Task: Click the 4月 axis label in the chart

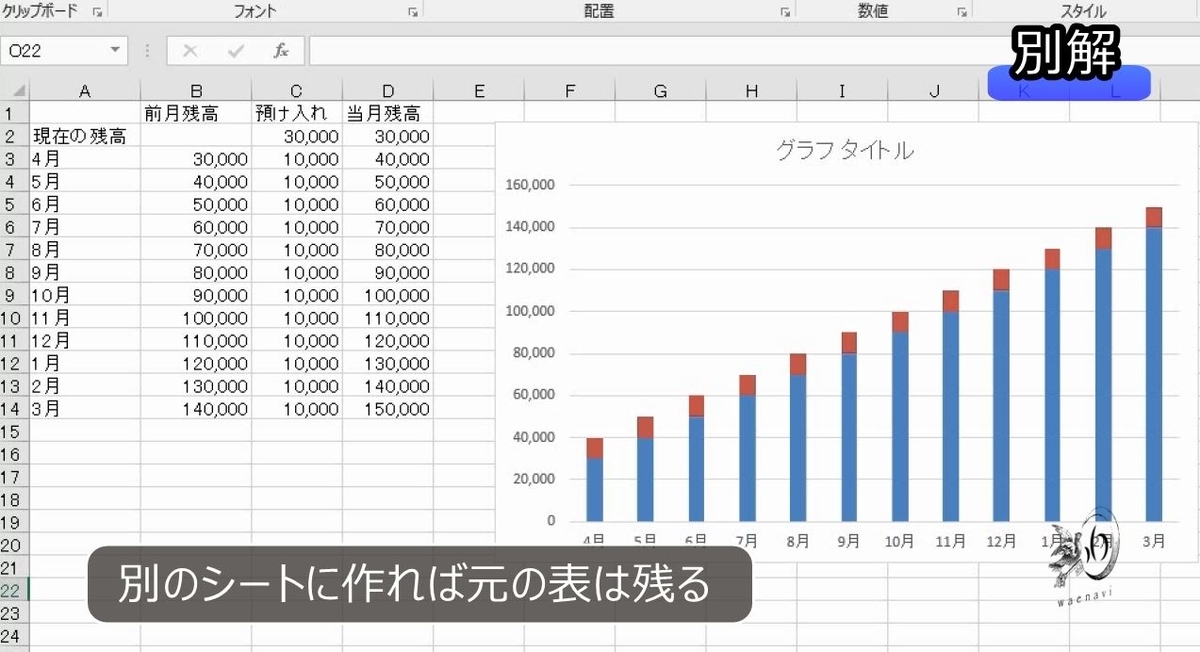Action: coord(595,537)
